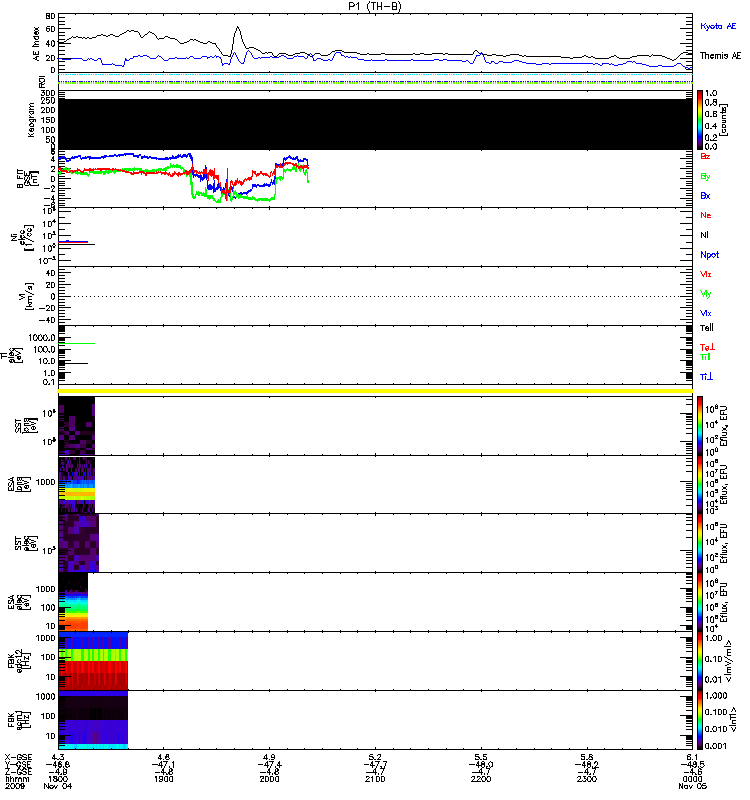Select the Kyoto AE legend label
Viewport: 750px width, 800px height.
coord(718,27)
